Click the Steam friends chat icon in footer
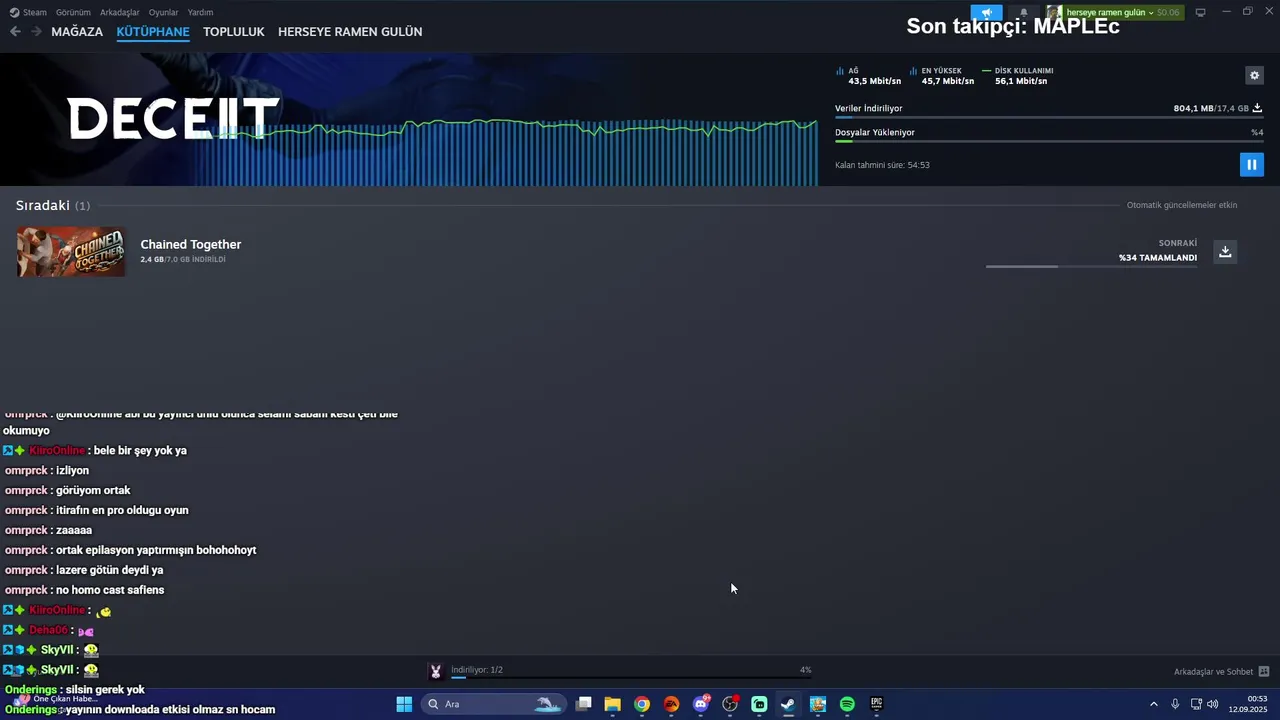The image size is (1280, 720). pyautogui.click(x=1264, y=671)
